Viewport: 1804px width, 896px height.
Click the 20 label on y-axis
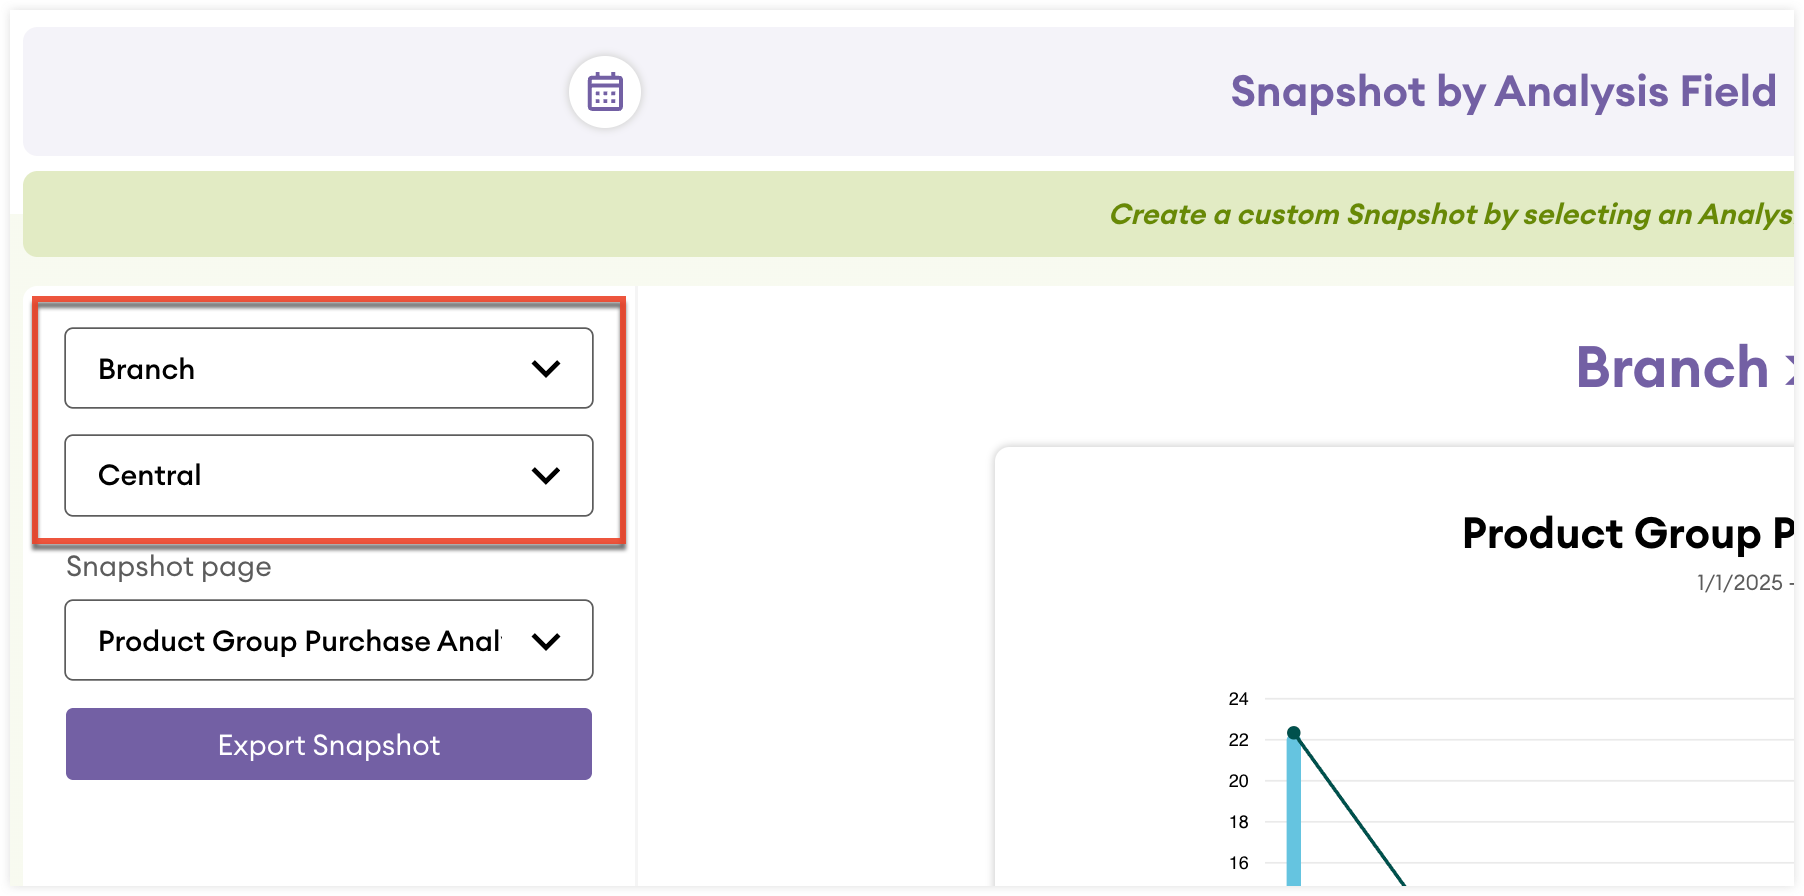pyautogui.click(x=1238, y=781)
